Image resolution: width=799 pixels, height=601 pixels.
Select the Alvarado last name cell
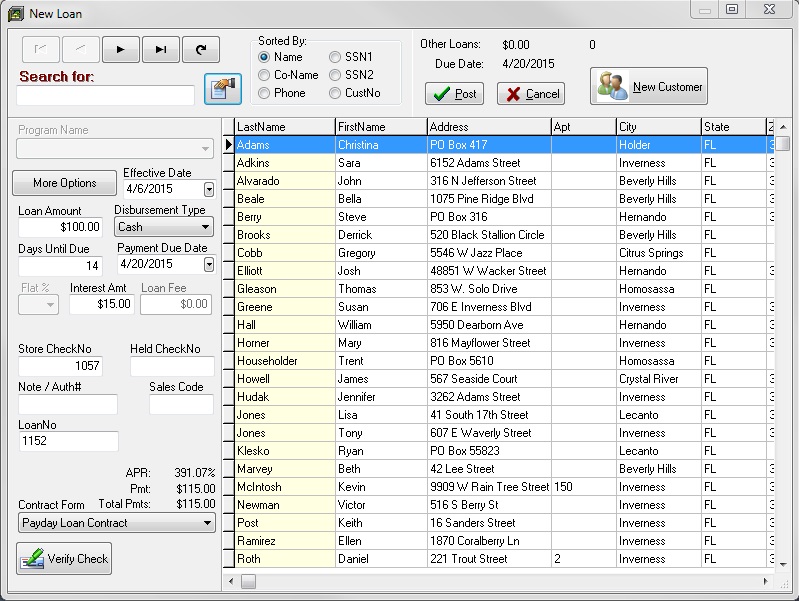pyautogui.click(x=285, y=181)
